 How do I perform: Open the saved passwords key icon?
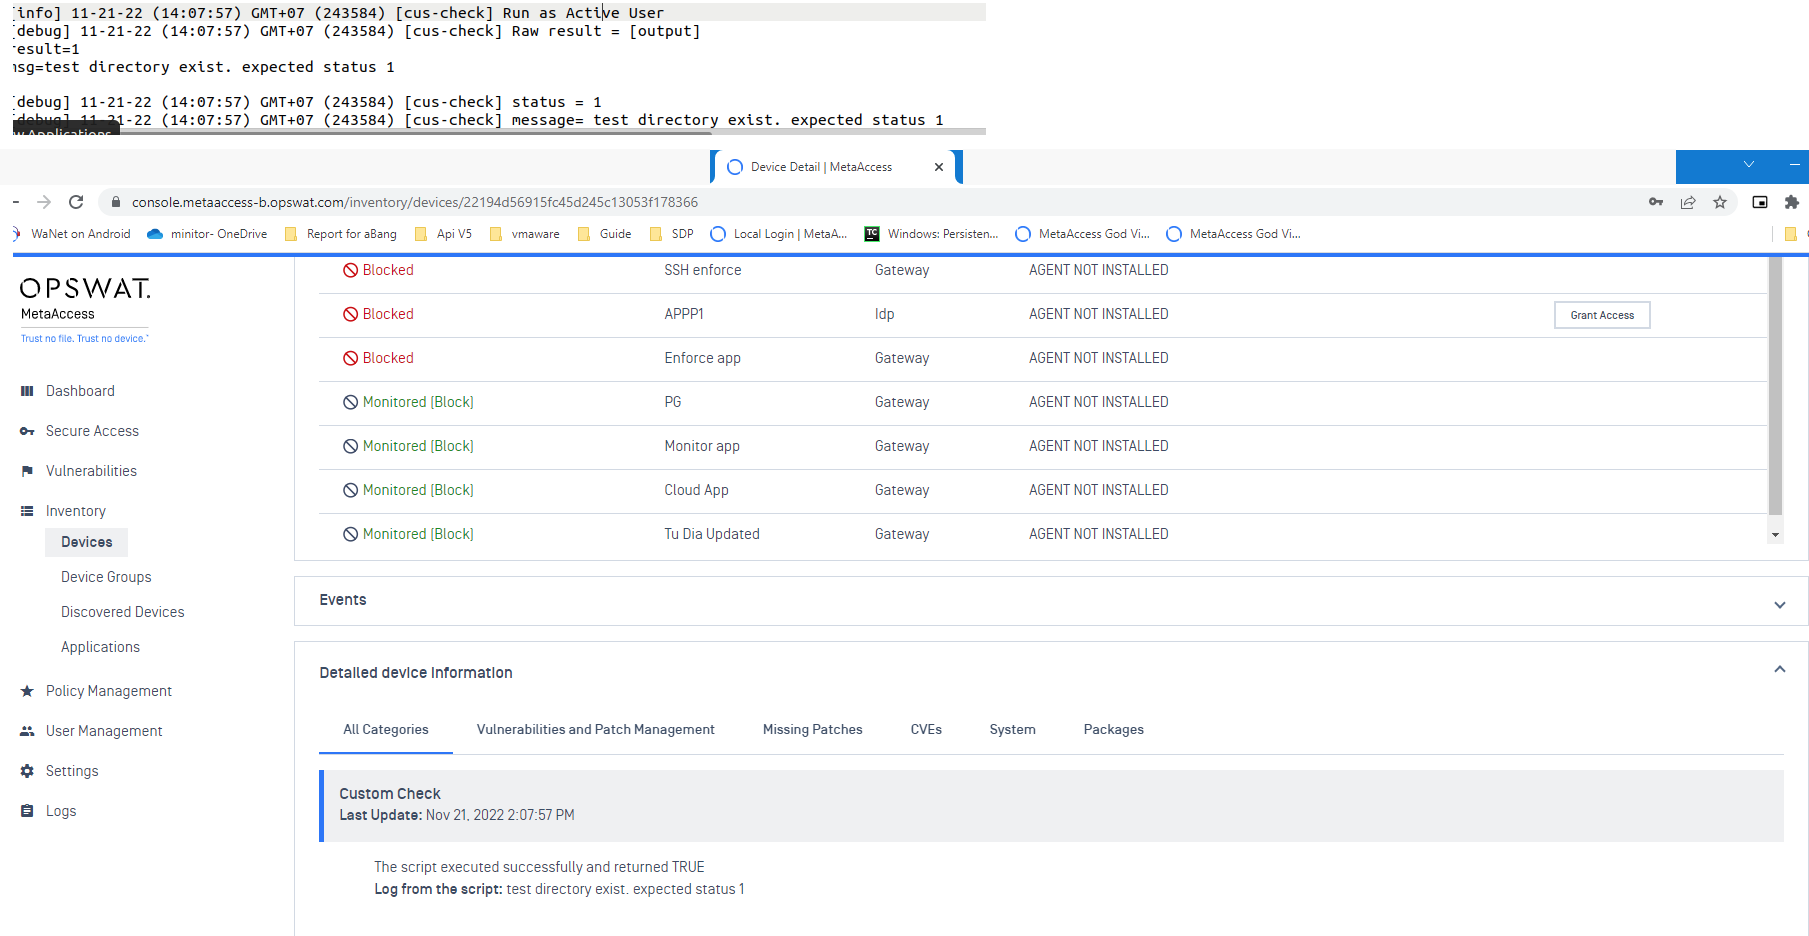(1656, 202)
